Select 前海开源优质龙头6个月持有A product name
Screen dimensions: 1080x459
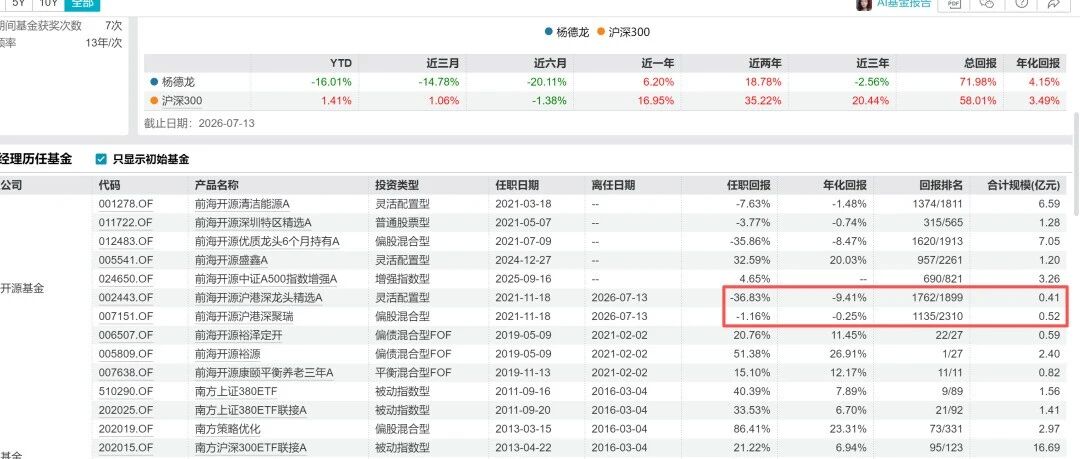coord(267,241)
